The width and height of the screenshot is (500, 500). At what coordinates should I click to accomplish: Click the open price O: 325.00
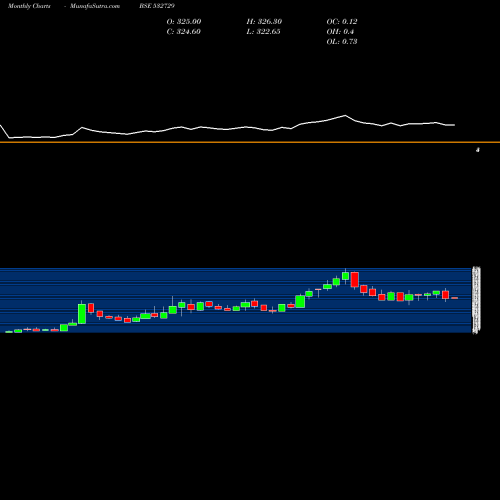(184, 22)
